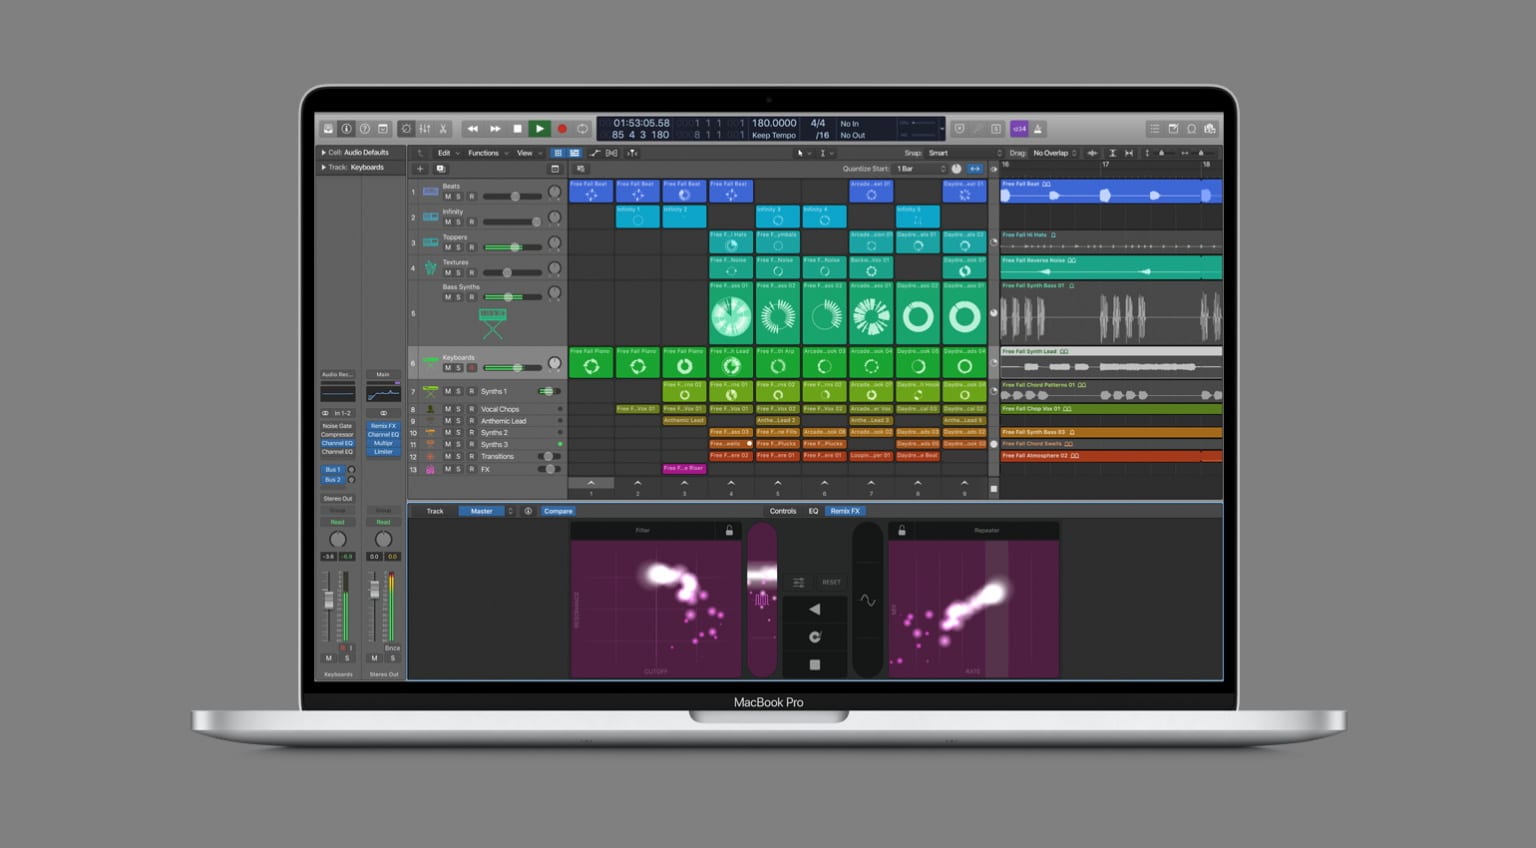
Task: Open the Library icon in the top toolbar
Action: click(329, 128)
